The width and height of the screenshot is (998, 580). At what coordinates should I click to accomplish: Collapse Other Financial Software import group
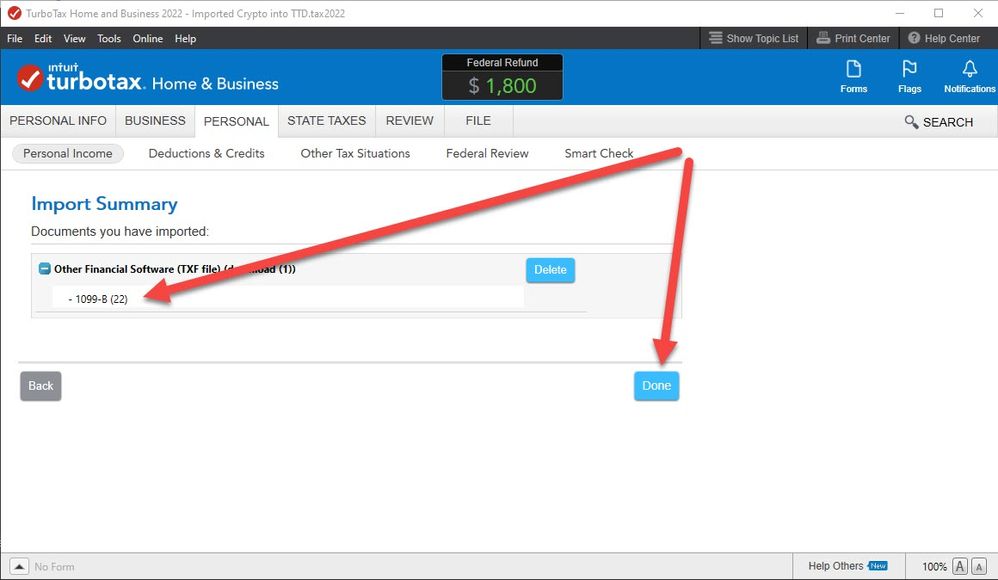tap(44, 269)
